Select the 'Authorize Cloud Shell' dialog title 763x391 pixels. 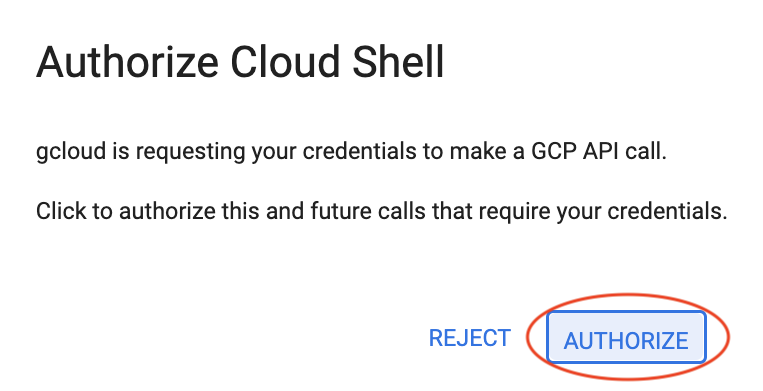tap(240, 62)
